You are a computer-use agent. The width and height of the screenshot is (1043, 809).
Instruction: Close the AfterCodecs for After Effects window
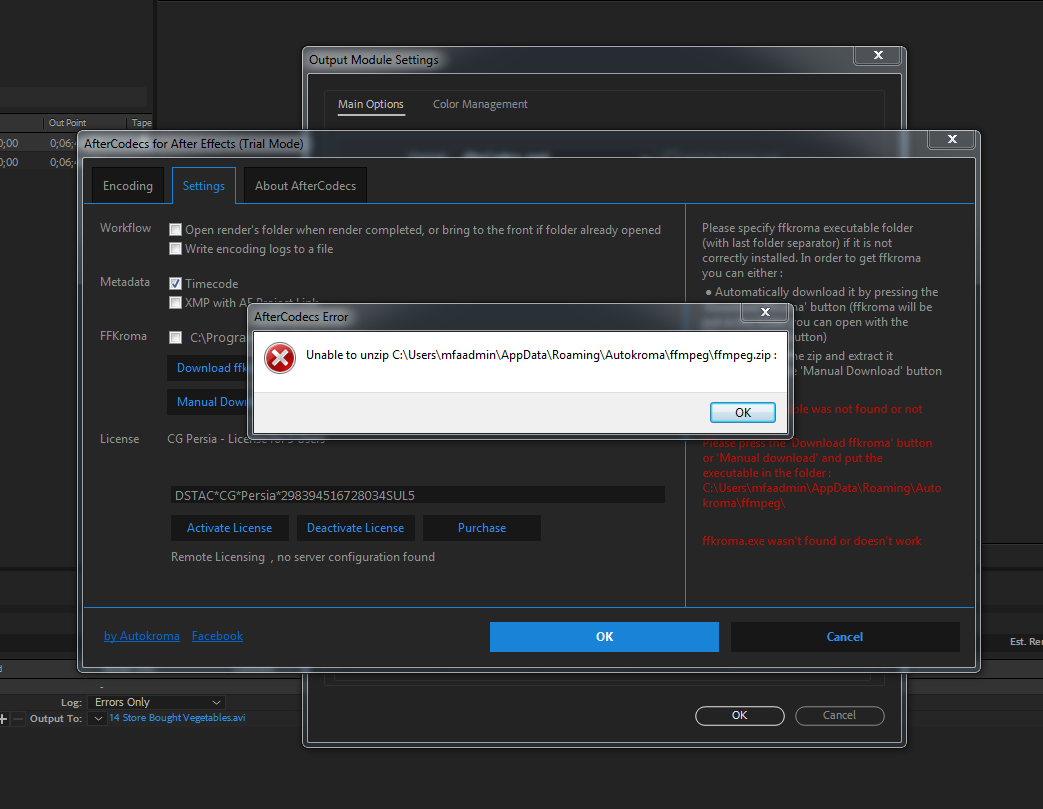(952, 138)
